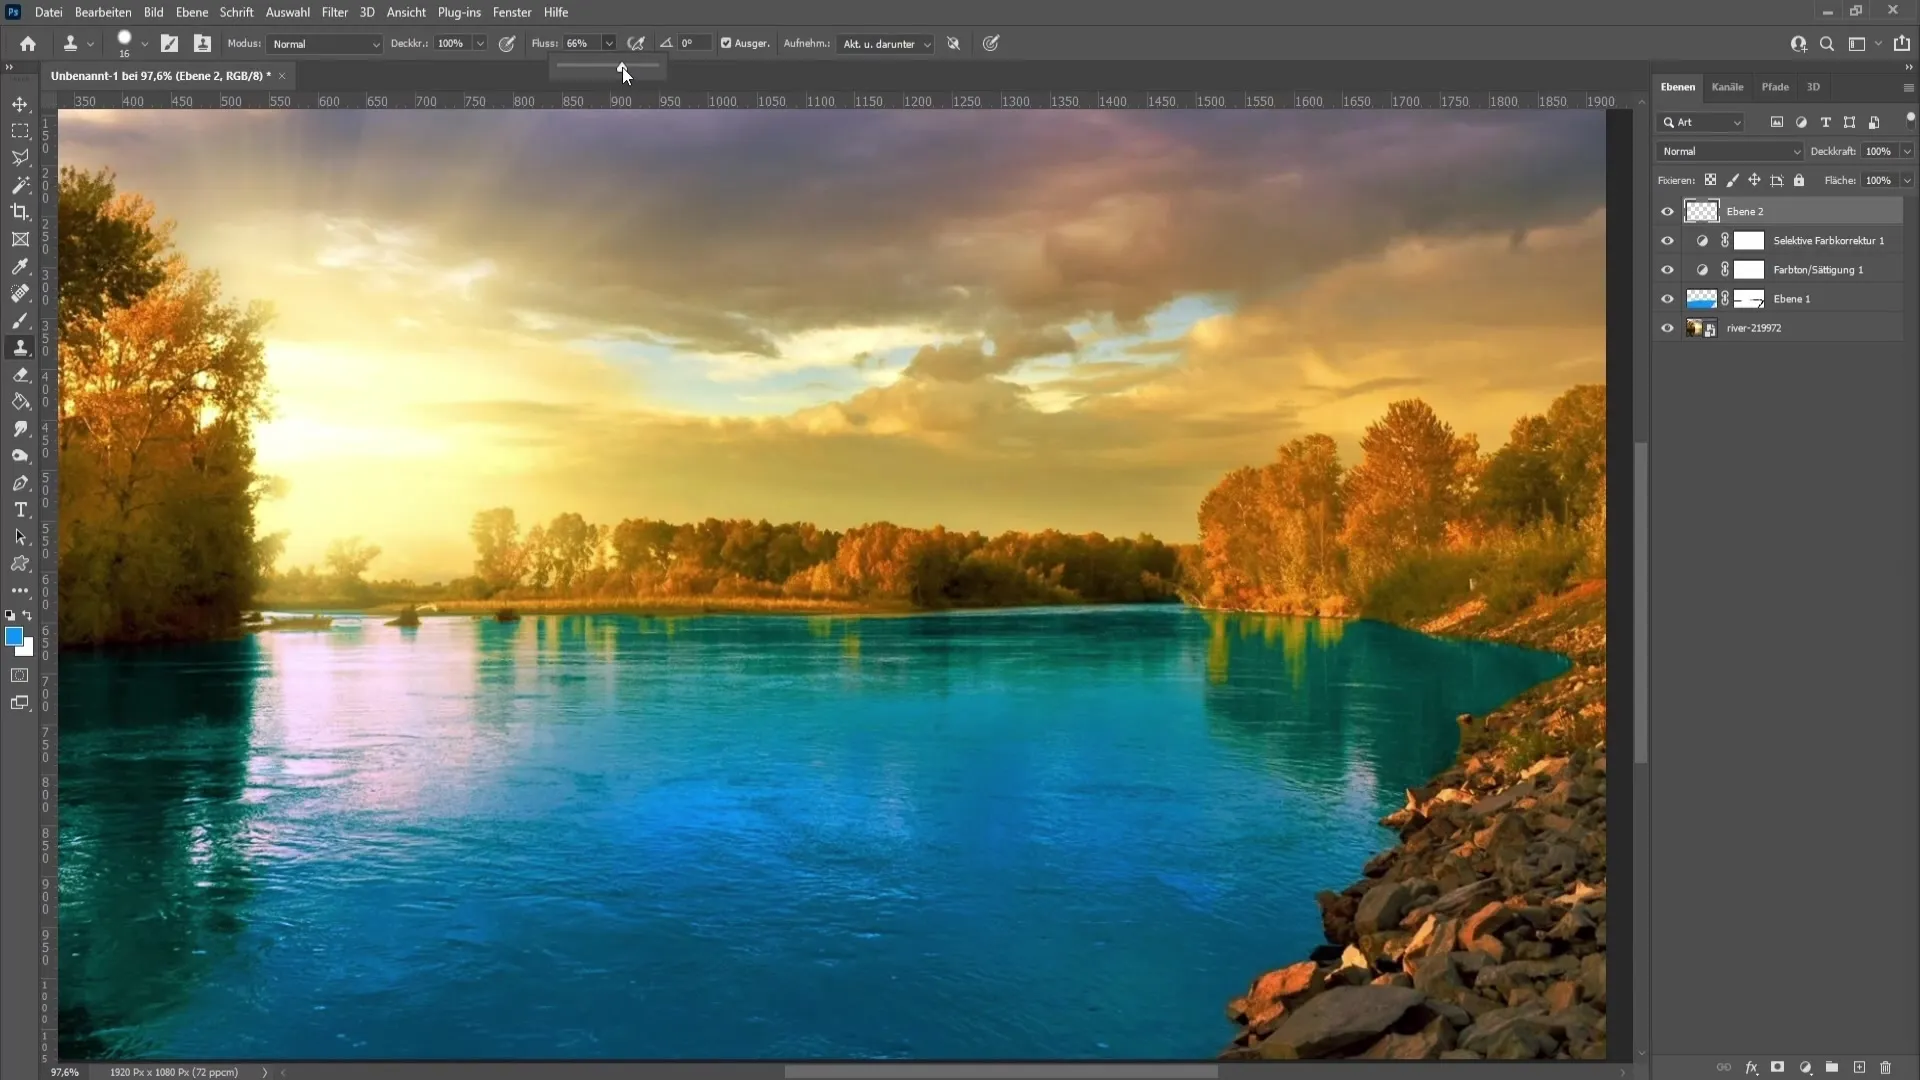Click the Eraser tool
This screenshot has height=1080, width=1920.
tap(20, 375)
